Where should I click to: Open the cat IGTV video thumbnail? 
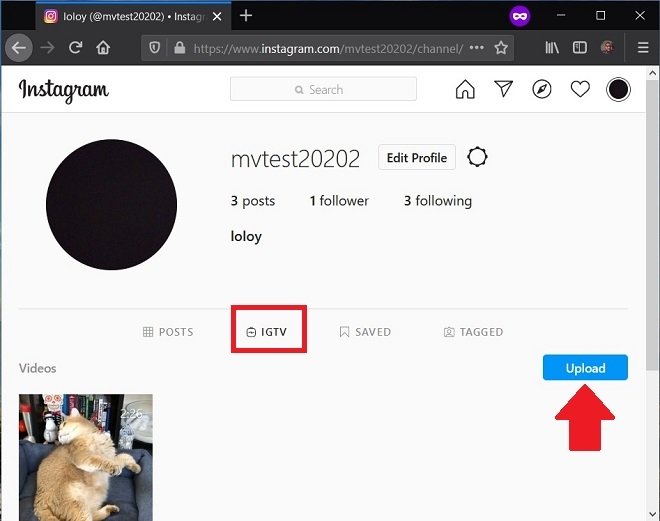pyautogui.click(x=86, y=457)
